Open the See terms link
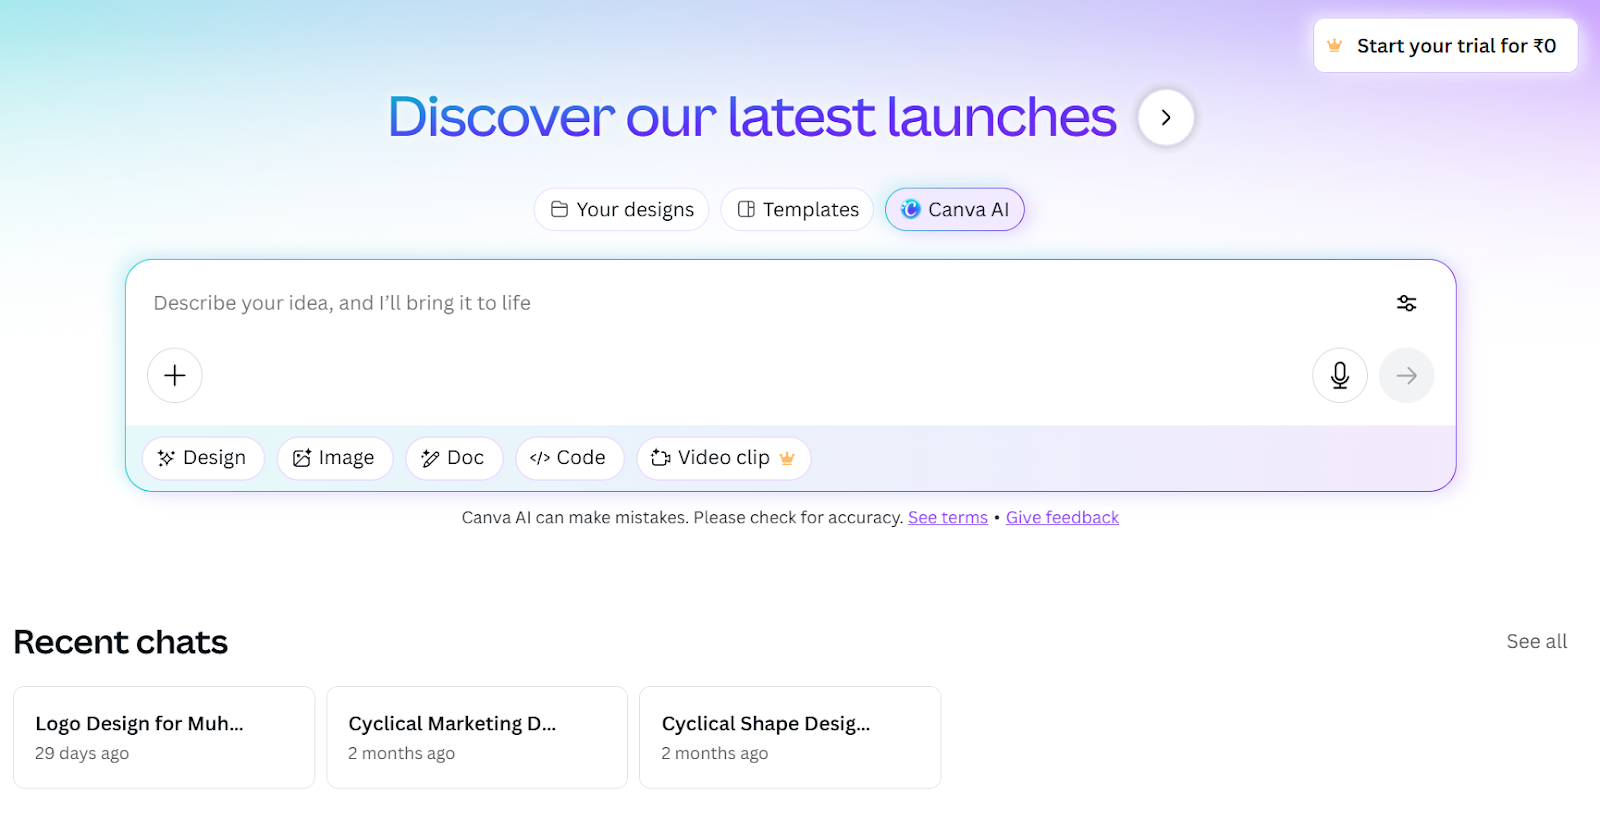Image resolution: width=1600 pixels, height=821 pixels. pyautogui.click(x=947, y=517)
